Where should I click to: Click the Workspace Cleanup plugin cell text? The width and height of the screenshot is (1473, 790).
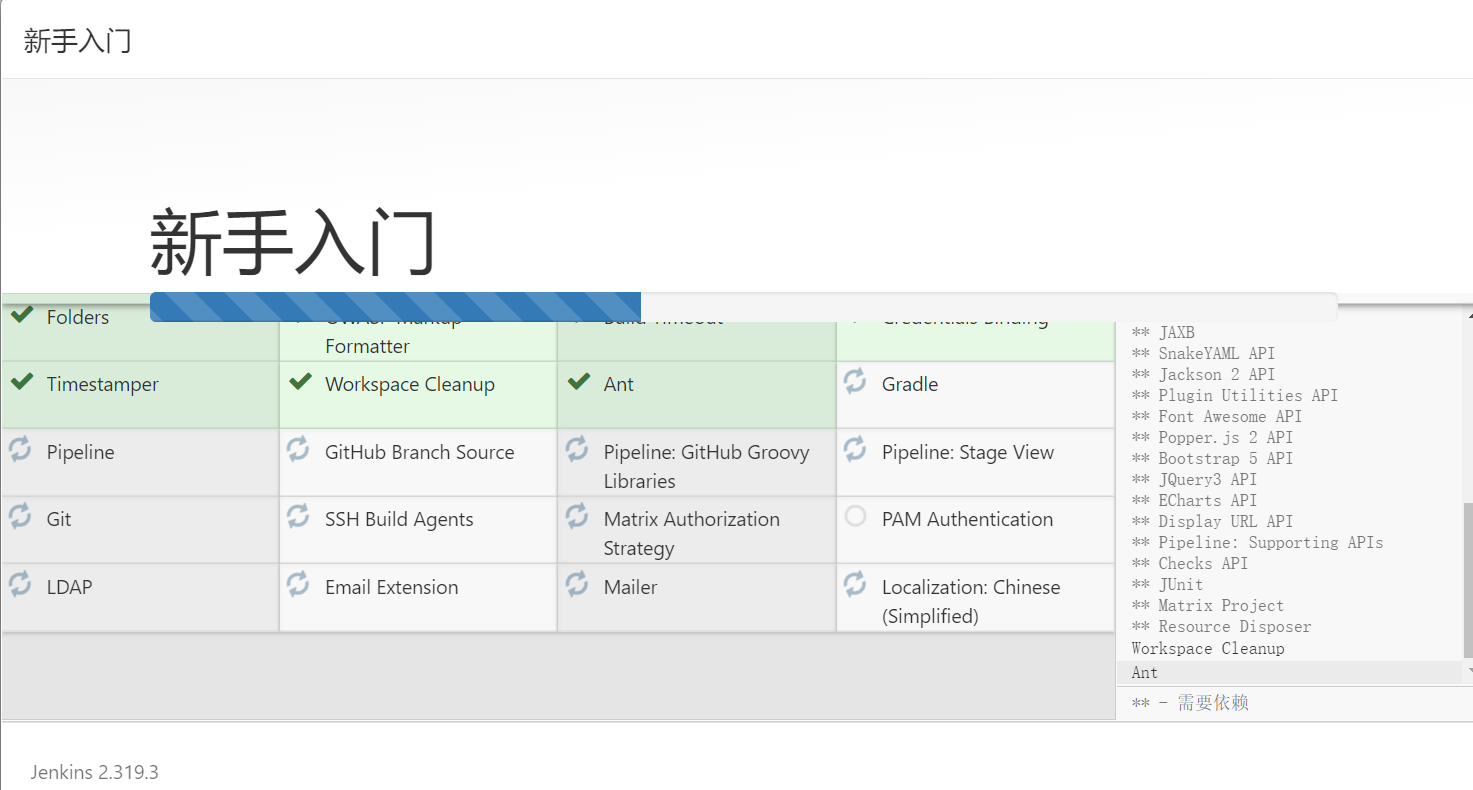tap(410, 384)
